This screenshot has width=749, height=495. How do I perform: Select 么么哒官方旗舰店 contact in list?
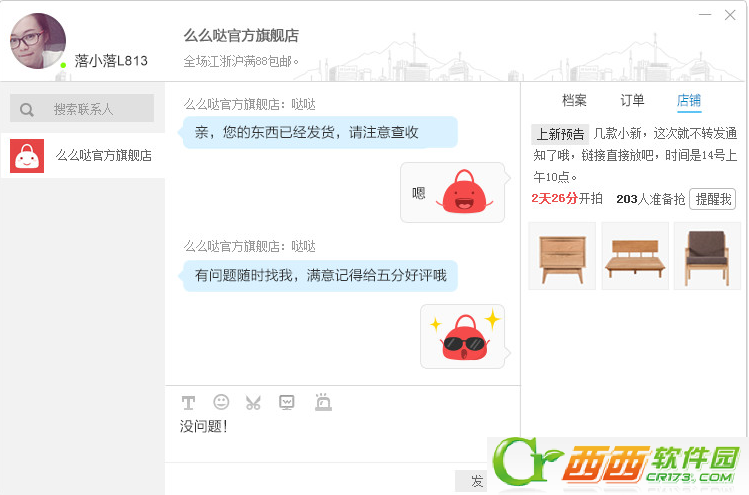tap(83, 156)
